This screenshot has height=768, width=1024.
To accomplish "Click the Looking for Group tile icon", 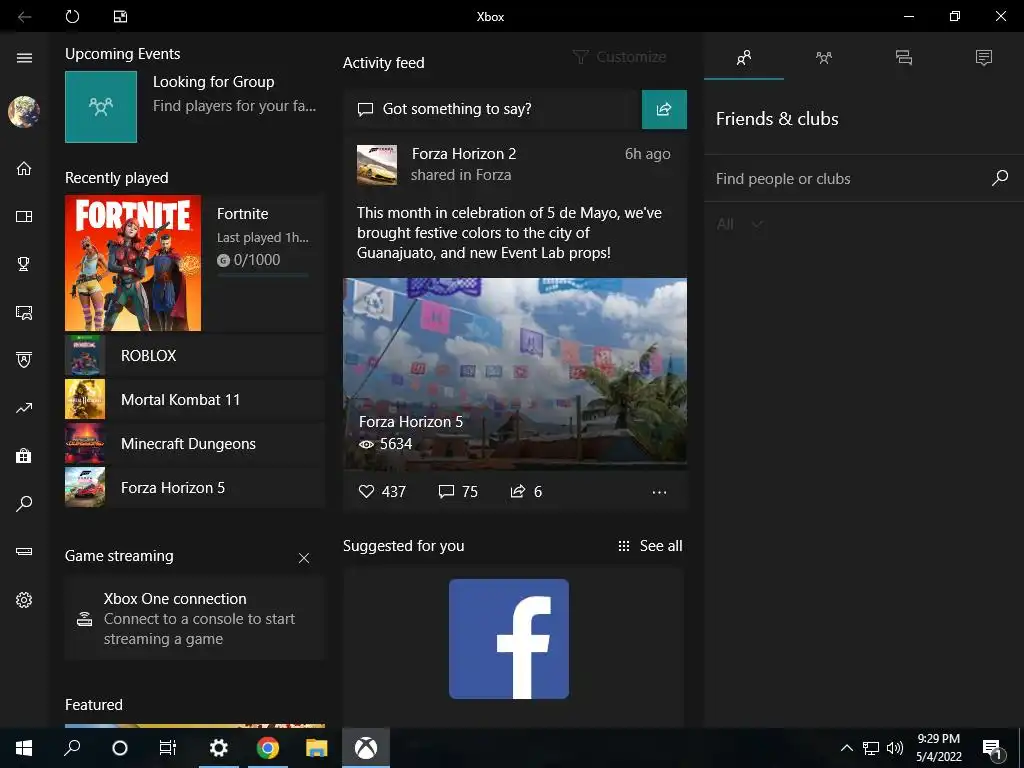I will pyautogui.click(x=101, y=106).
